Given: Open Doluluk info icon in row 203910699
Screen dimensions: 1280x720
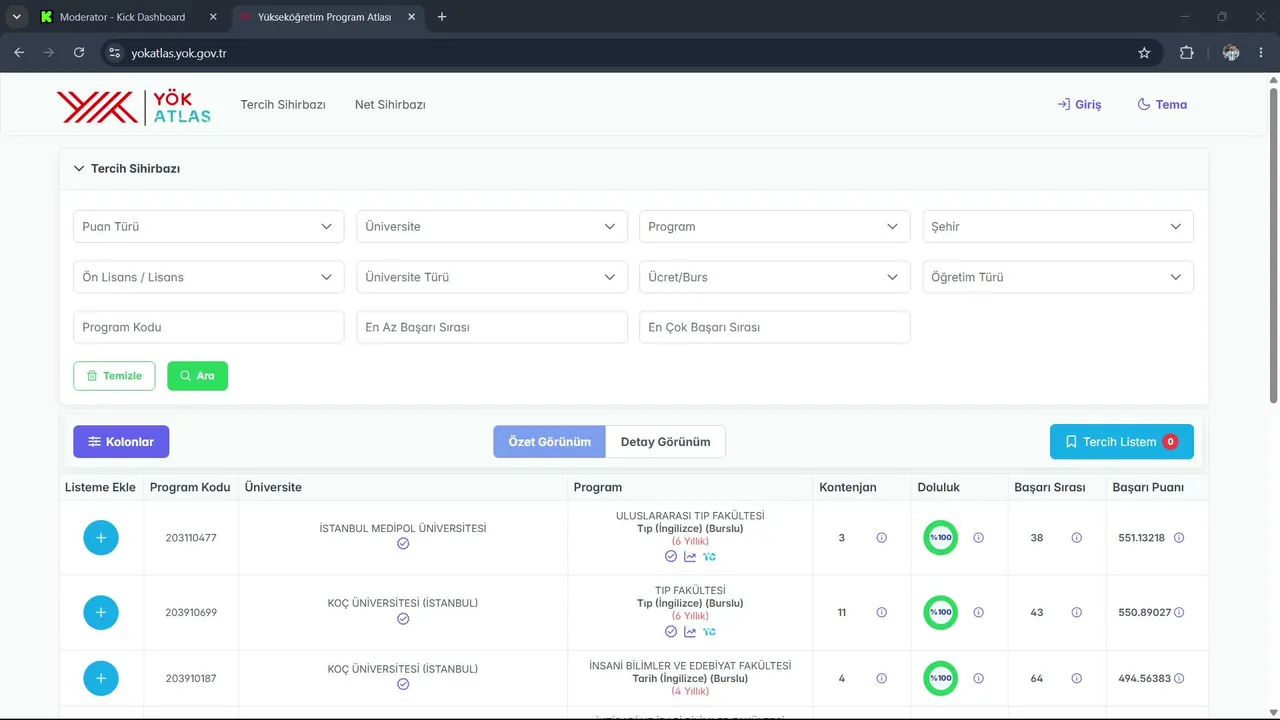Looking at the screenshot, I should pos(978,612).
